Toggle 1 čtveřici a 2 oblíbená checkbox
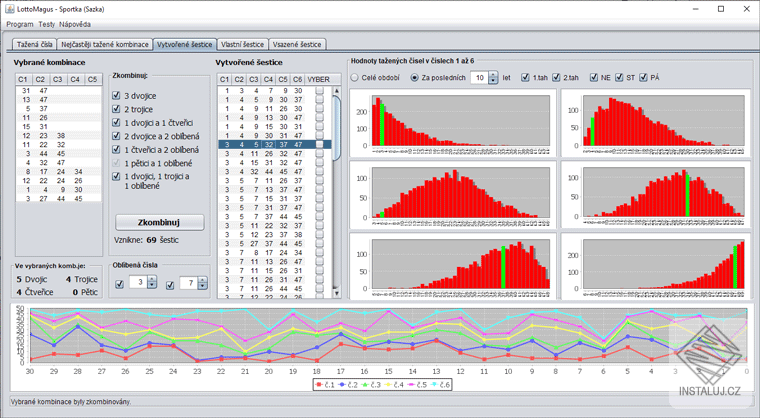 [116, 150]
